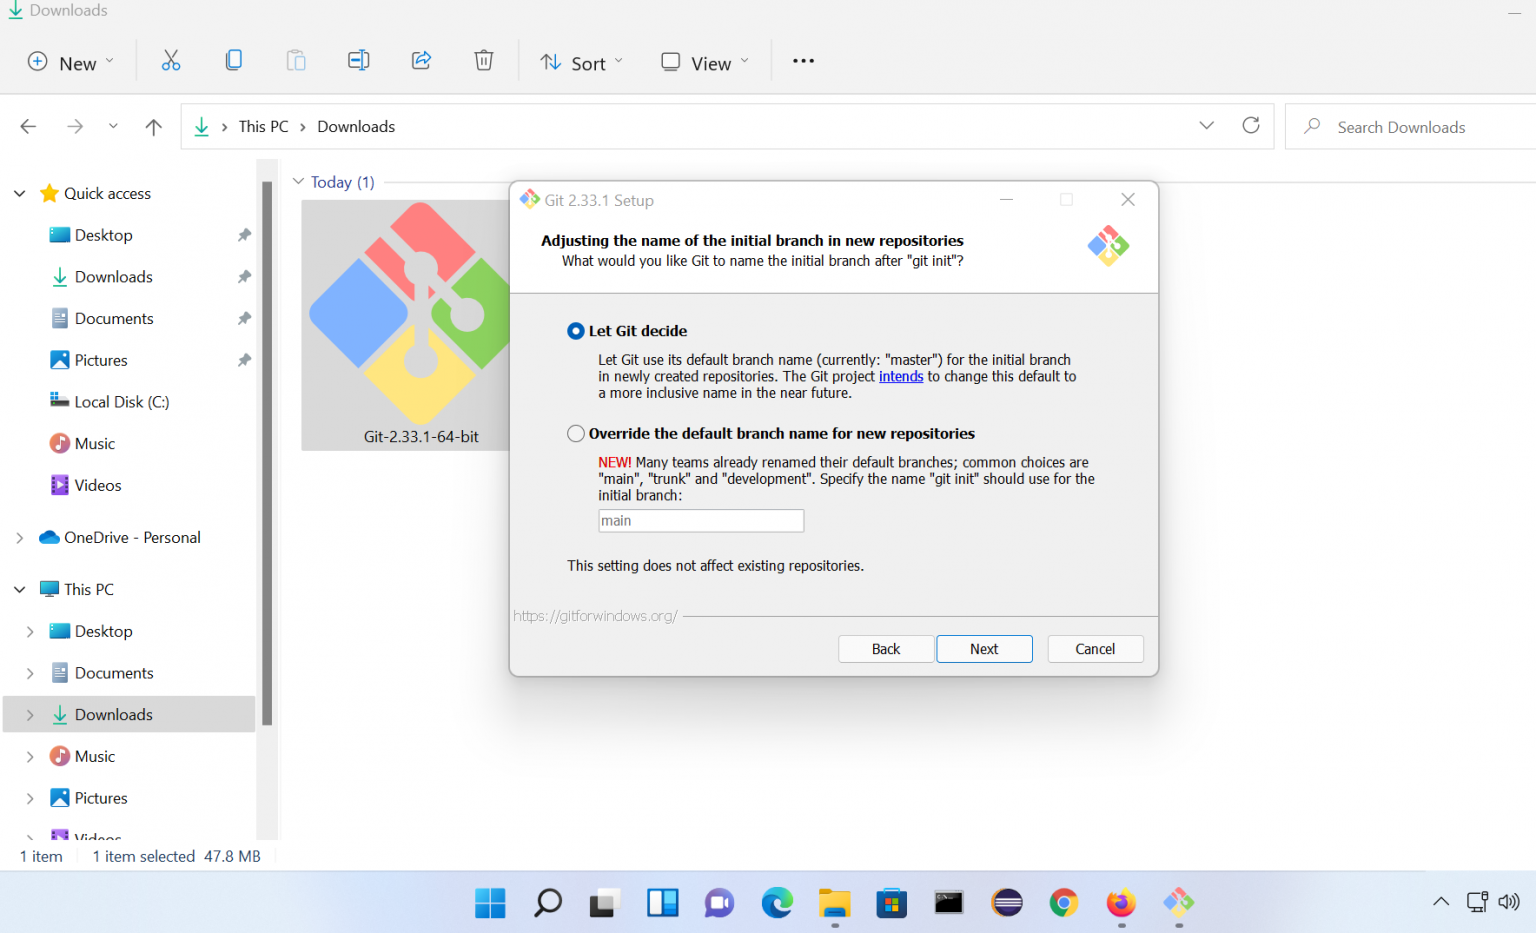The width and height of the screenshot is (1536, 933).
Task: Collapse the This PC tree section
Action: 18,589
